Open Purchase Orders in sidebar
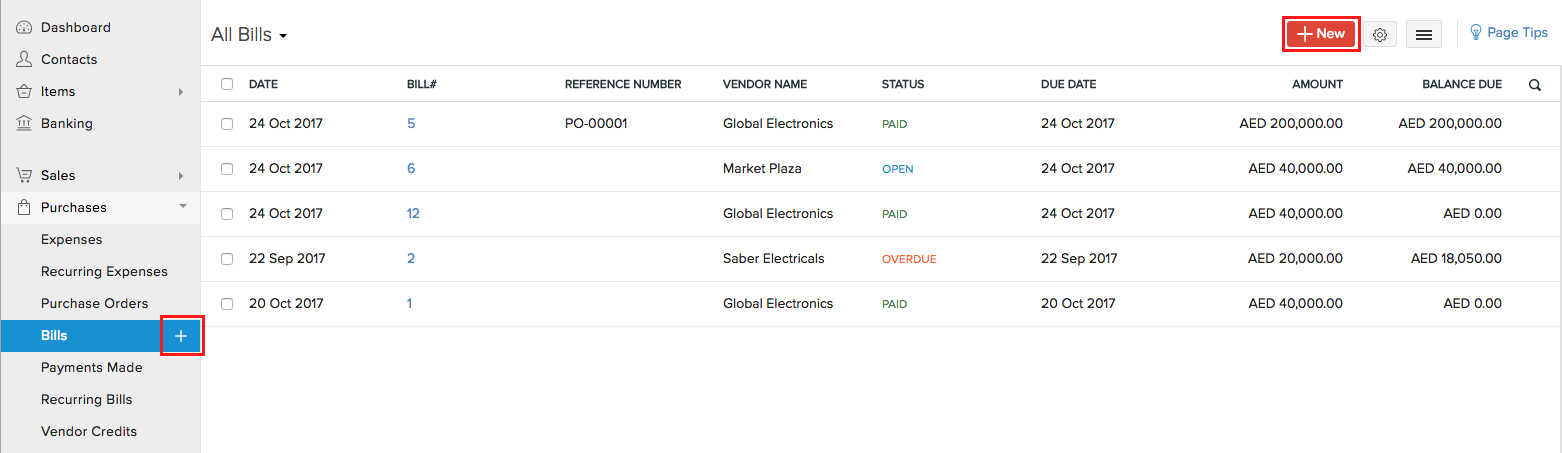1562x453 pixels. [x=94, y=303]
